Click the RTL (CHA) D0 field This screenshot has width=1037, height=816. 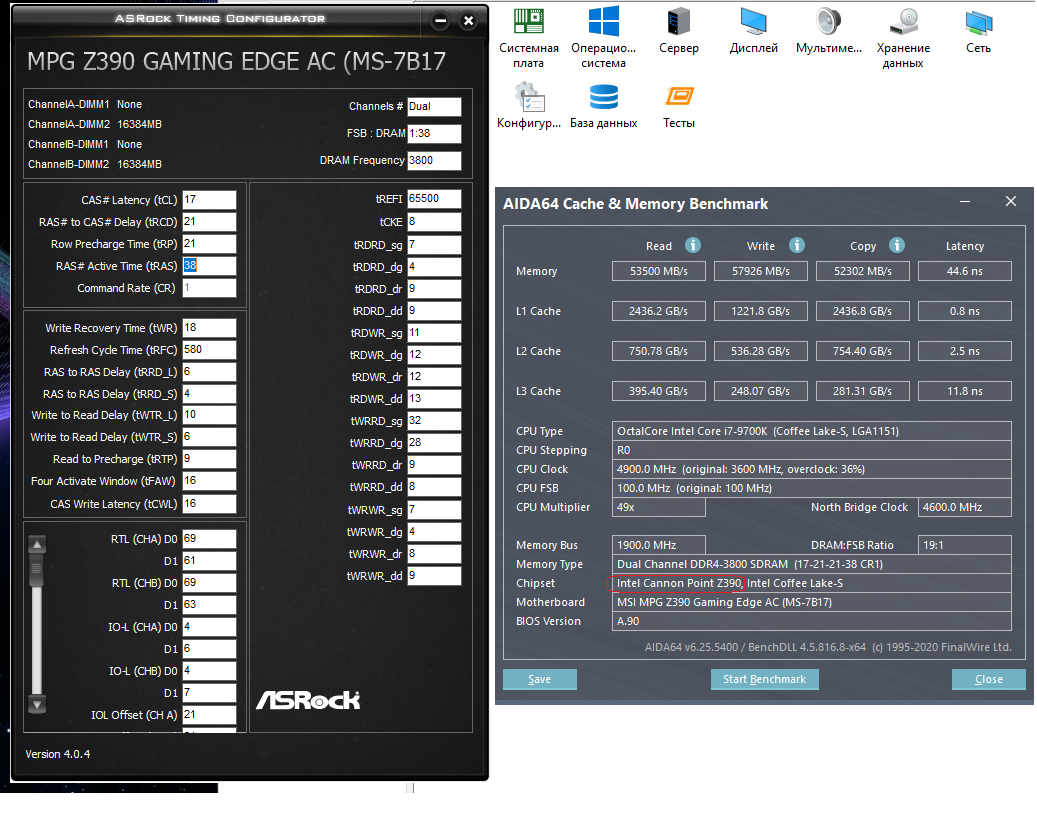tap(209, 539)
